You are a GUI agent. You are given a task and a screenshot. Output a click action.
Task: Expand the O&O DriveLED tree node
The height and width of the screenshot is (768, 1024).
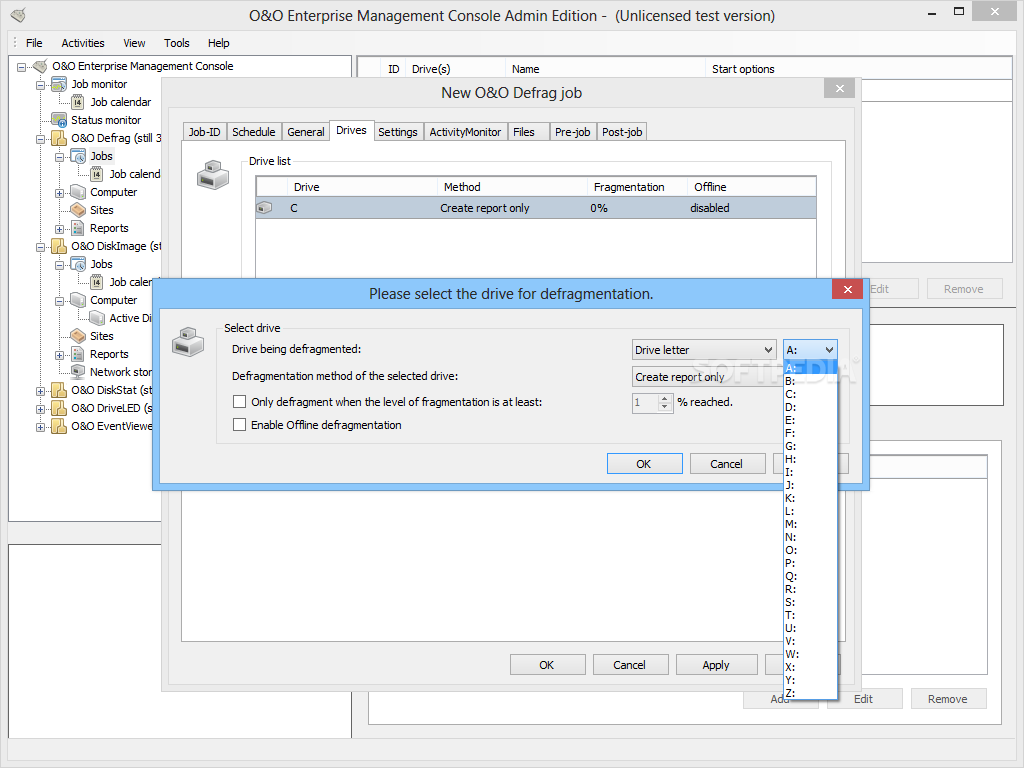coord(40,409)
